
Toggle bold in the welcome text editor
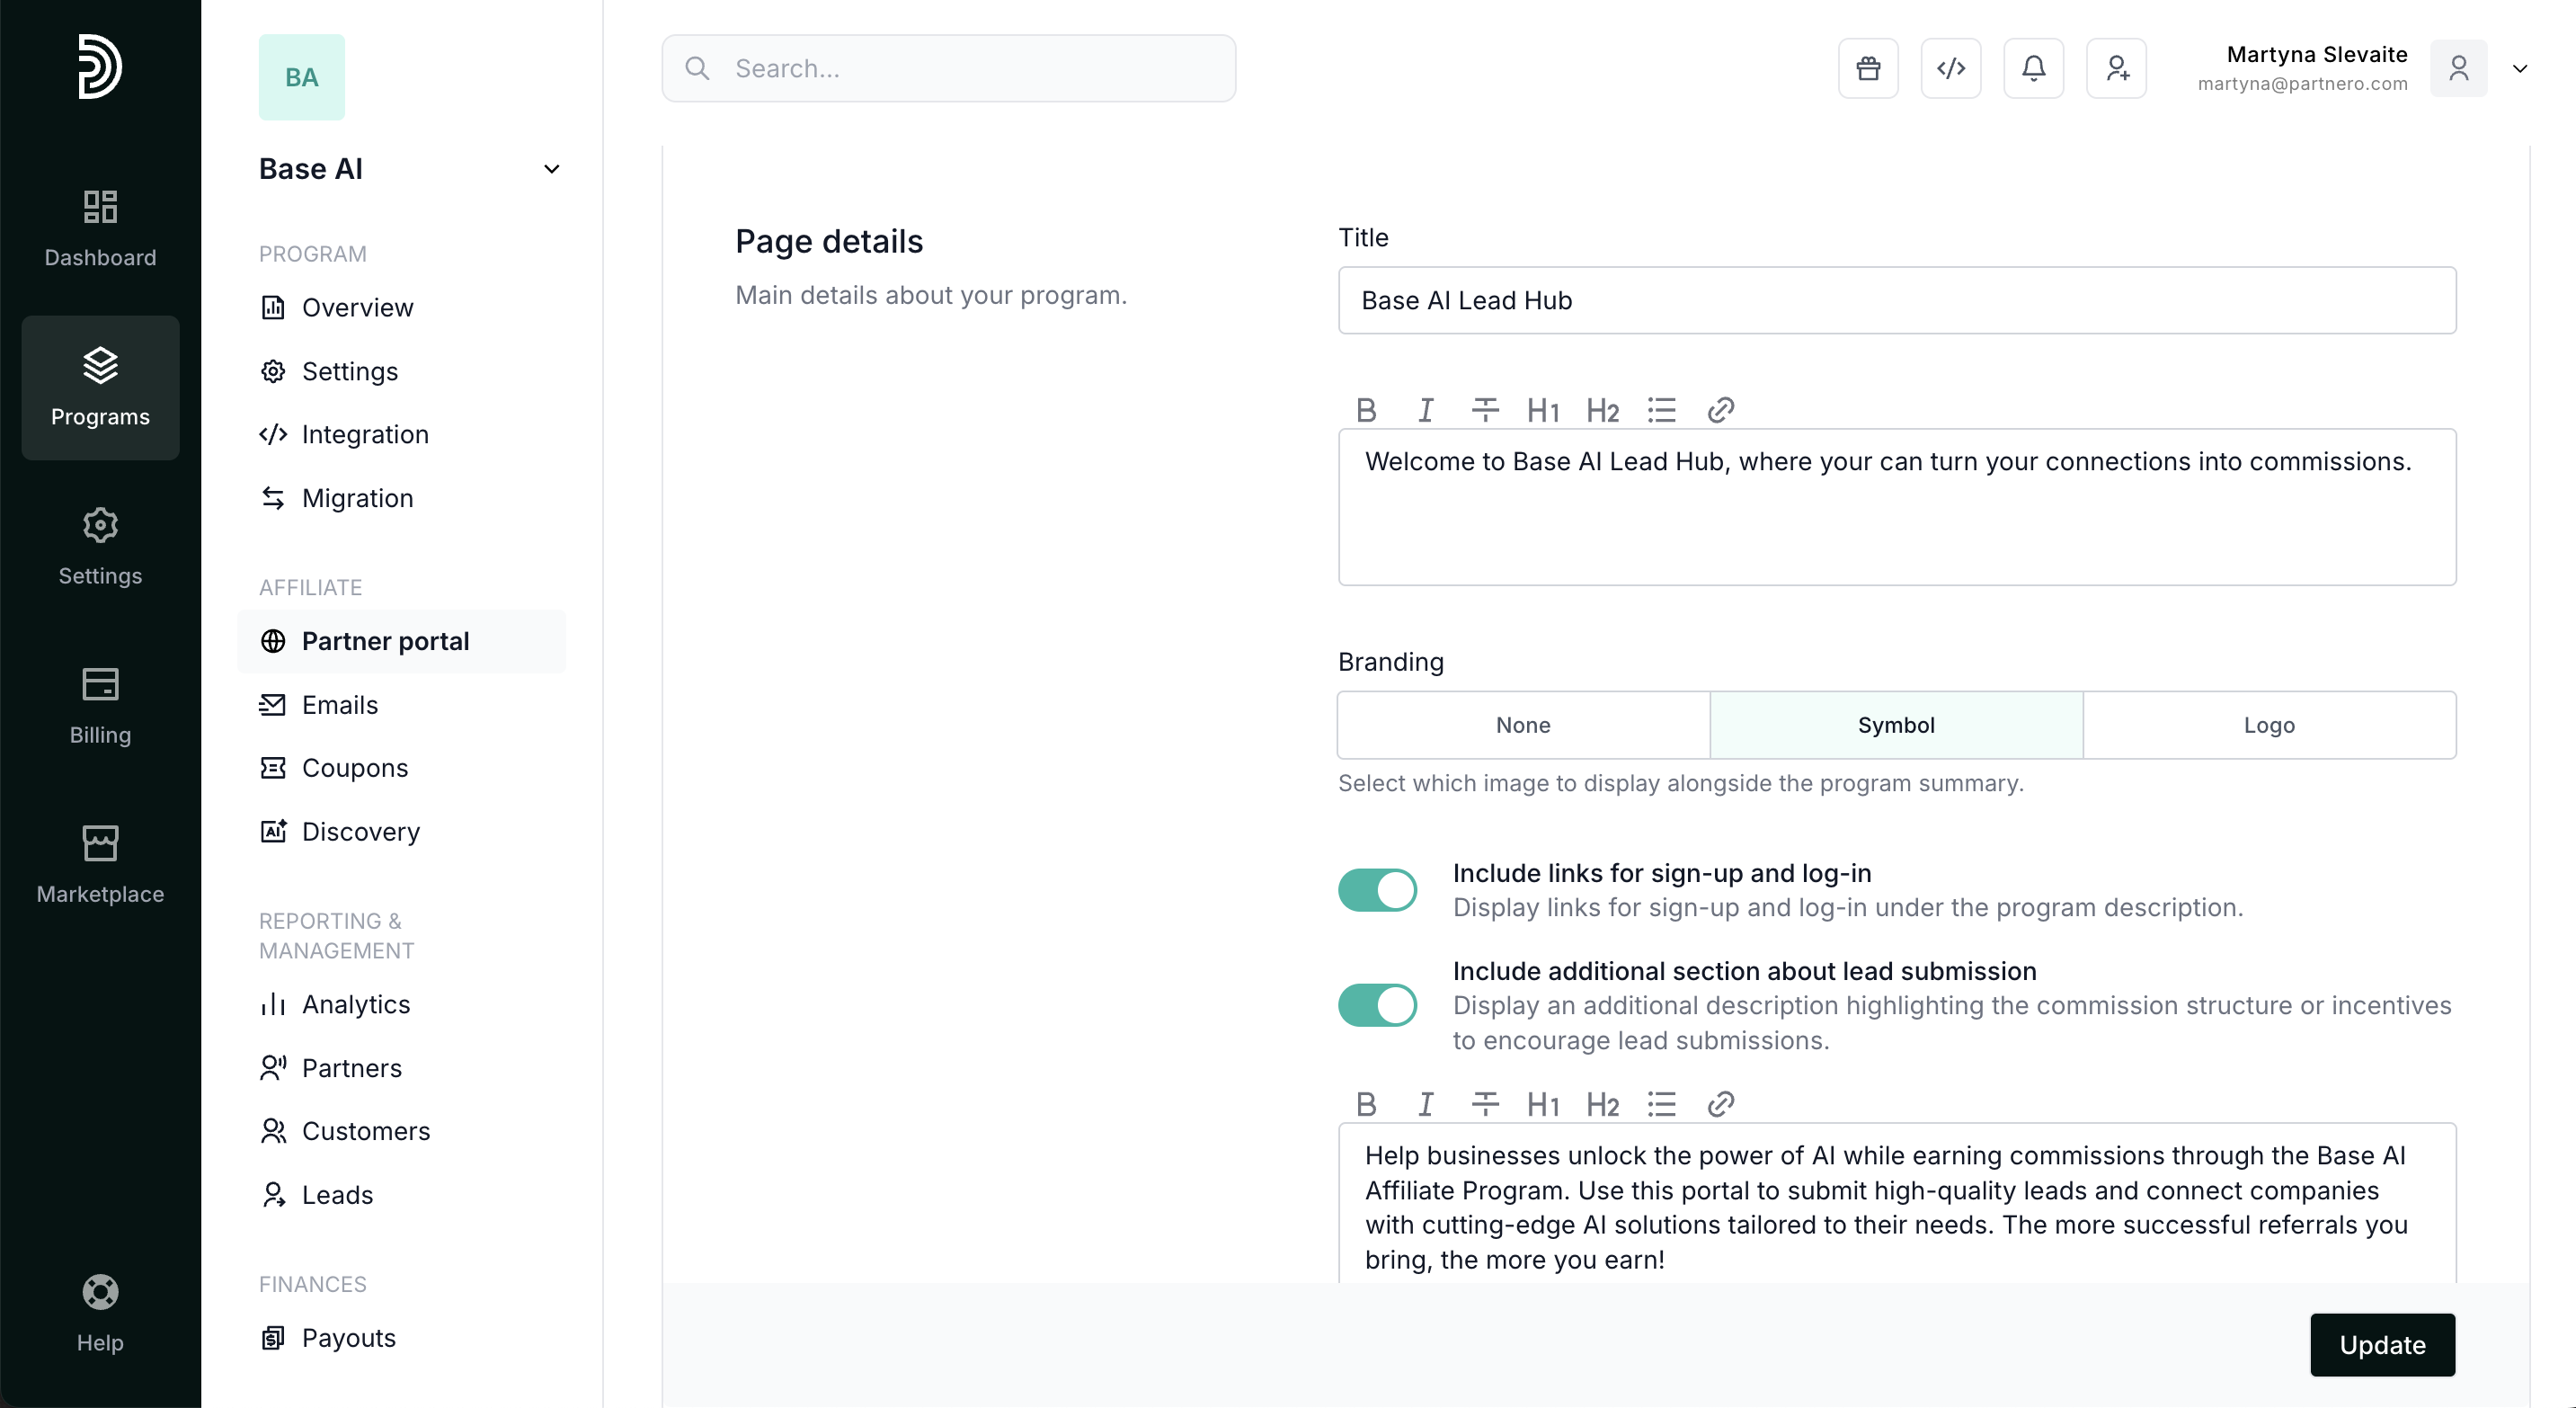(1366, 410)
